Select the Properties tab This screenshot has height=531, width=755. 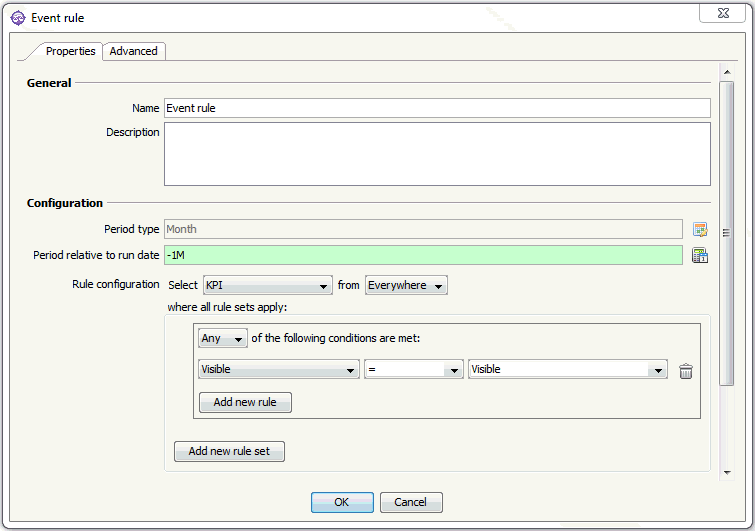coord(70,51)
